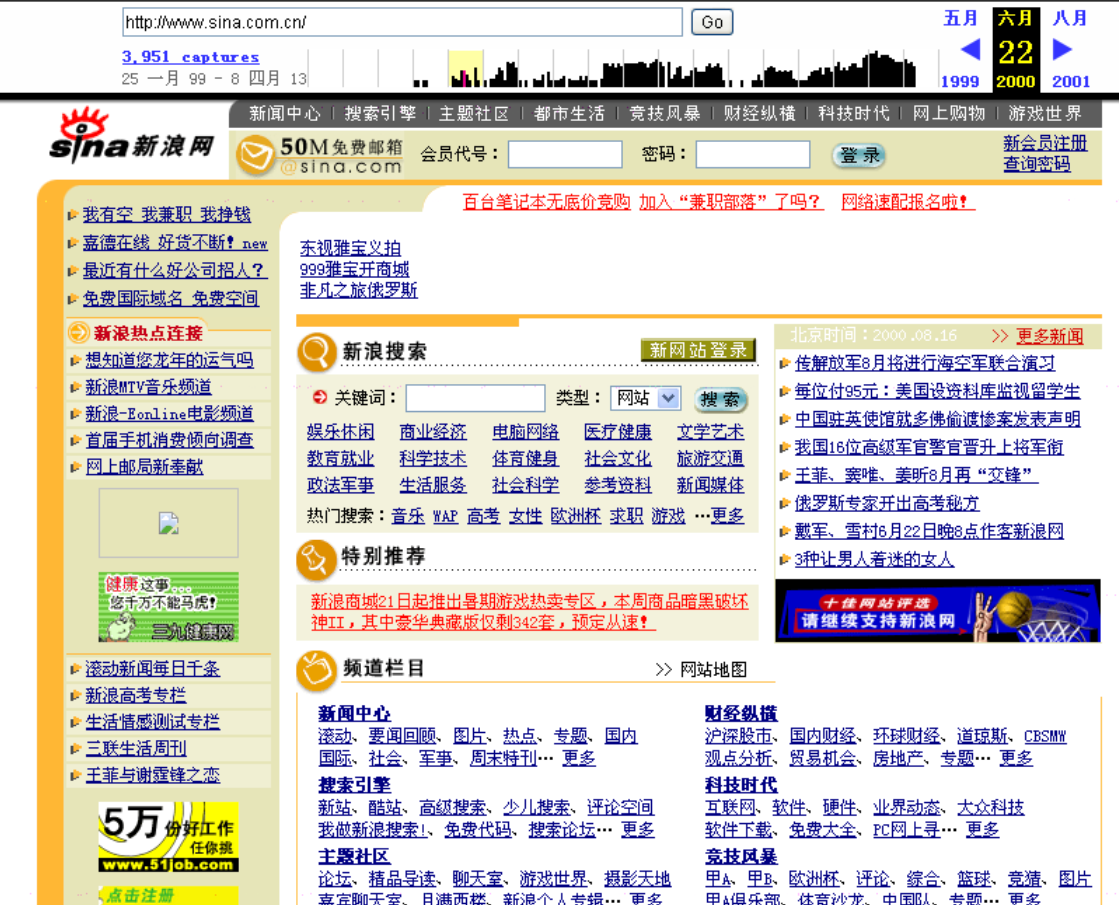Go to previous month with left arrow
The image size is (1119, 905).
click(970, 49)
